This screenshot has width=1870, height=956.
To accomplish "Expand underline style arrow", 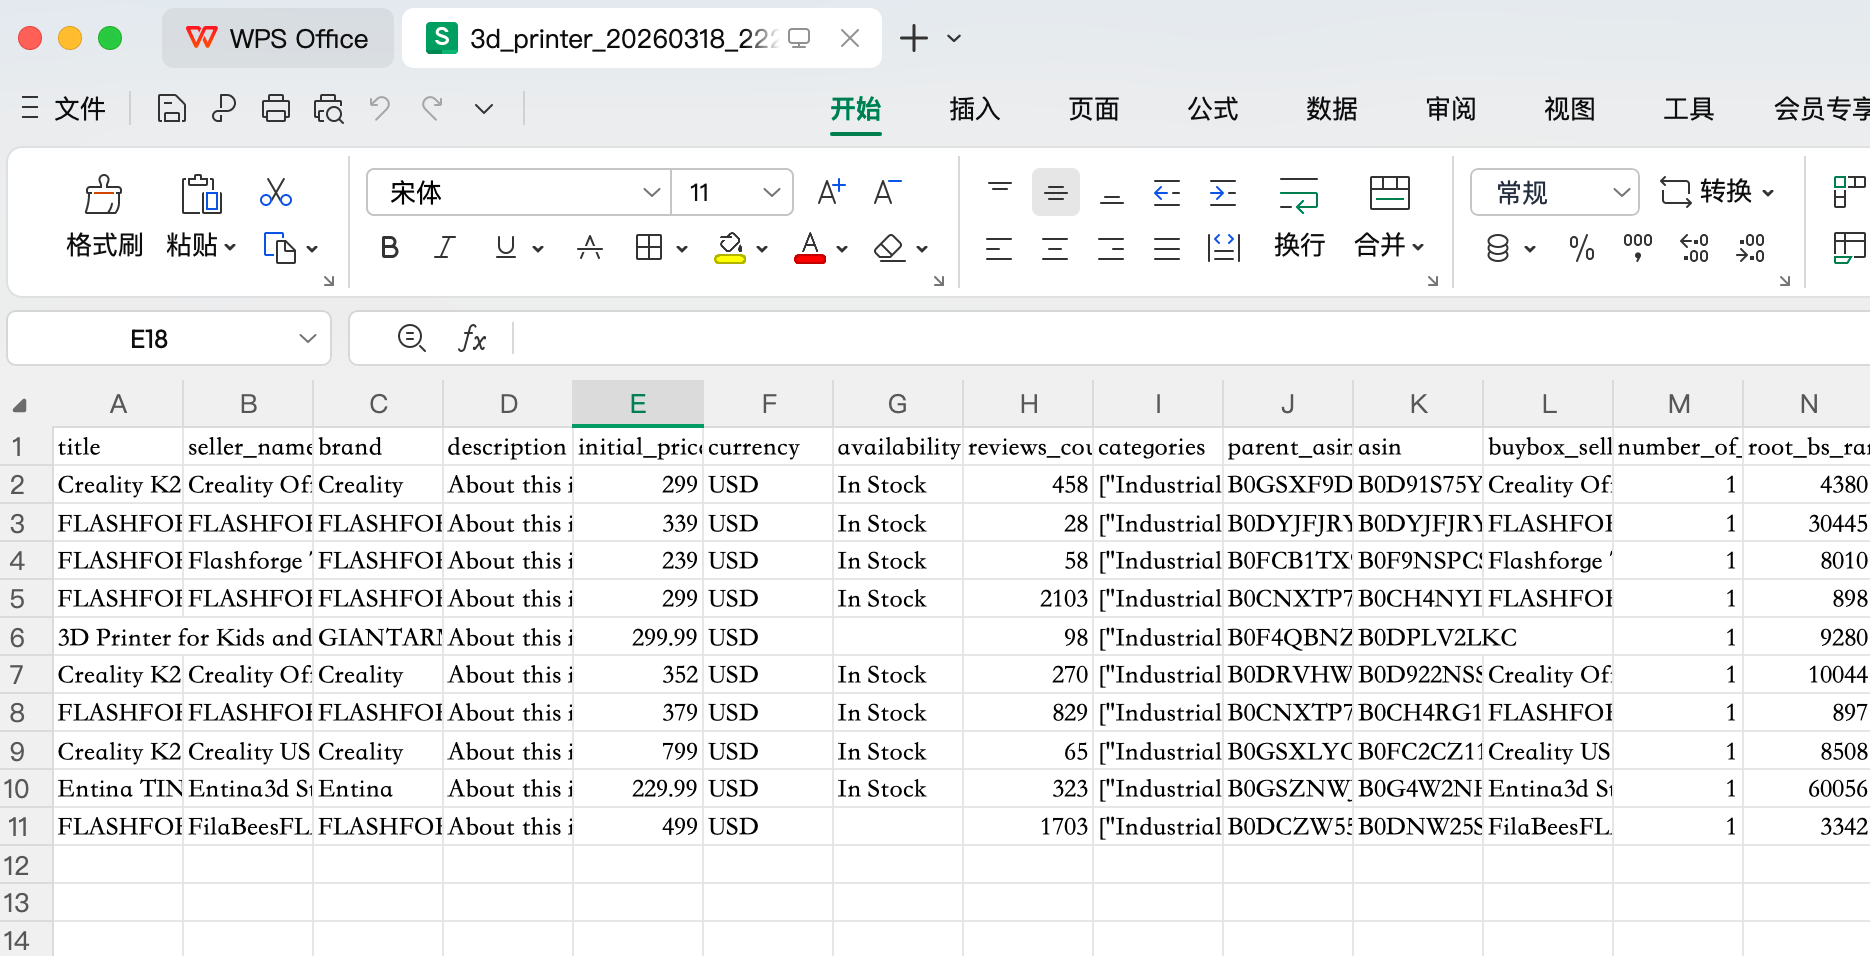I will click(x=538, y=249).
